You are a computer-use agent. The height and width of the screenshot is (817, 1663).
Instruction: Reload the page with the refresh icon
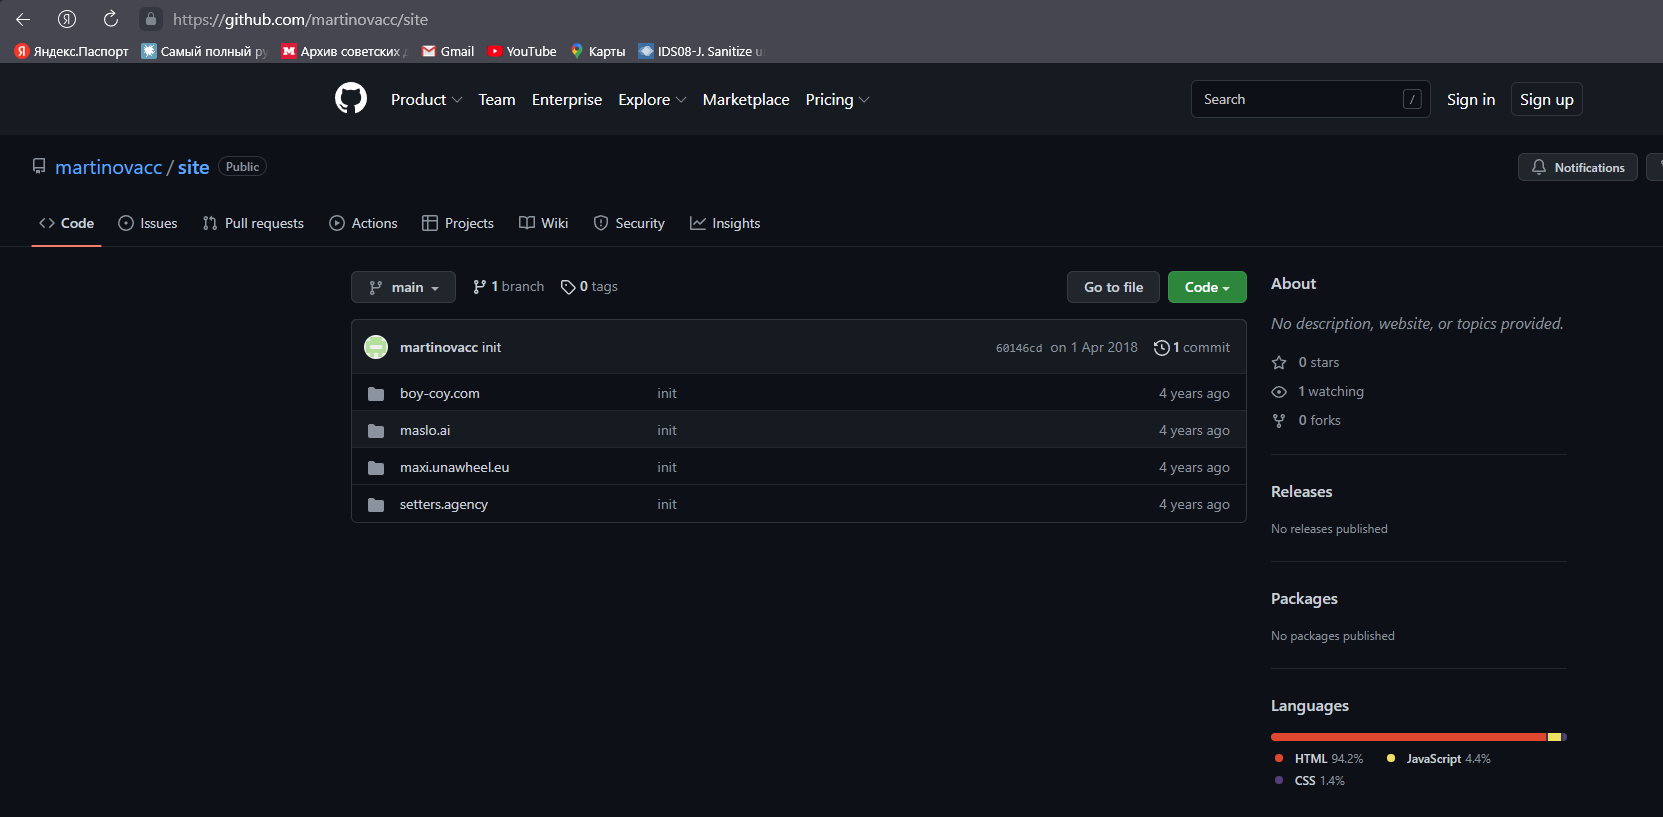(111, 19)
